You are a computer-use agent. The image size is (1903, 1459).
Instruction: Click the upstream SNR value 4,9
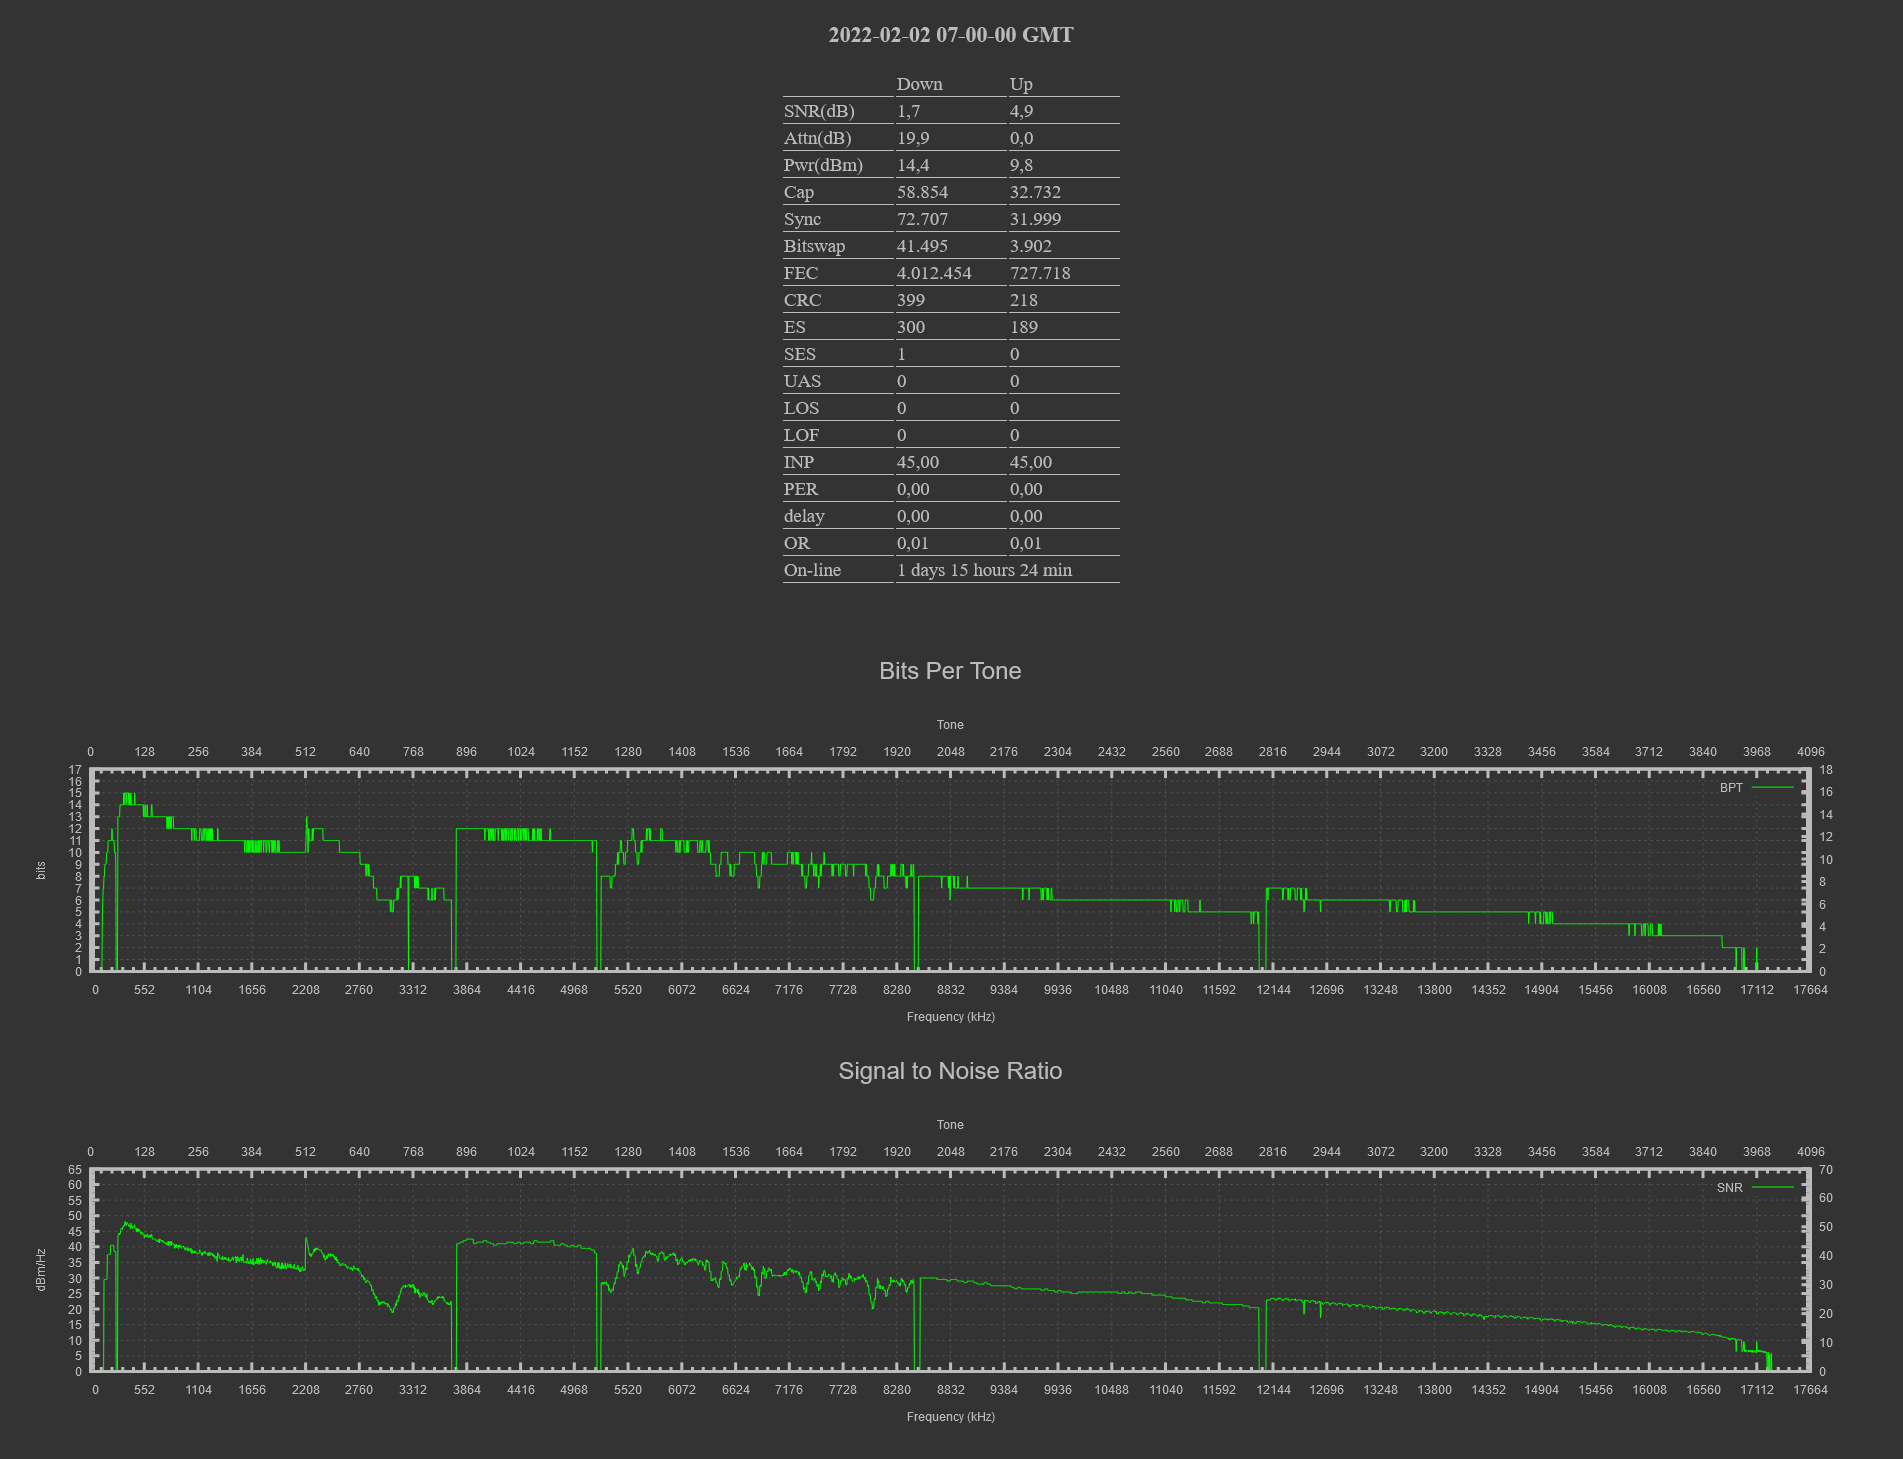click(1021, 111)
